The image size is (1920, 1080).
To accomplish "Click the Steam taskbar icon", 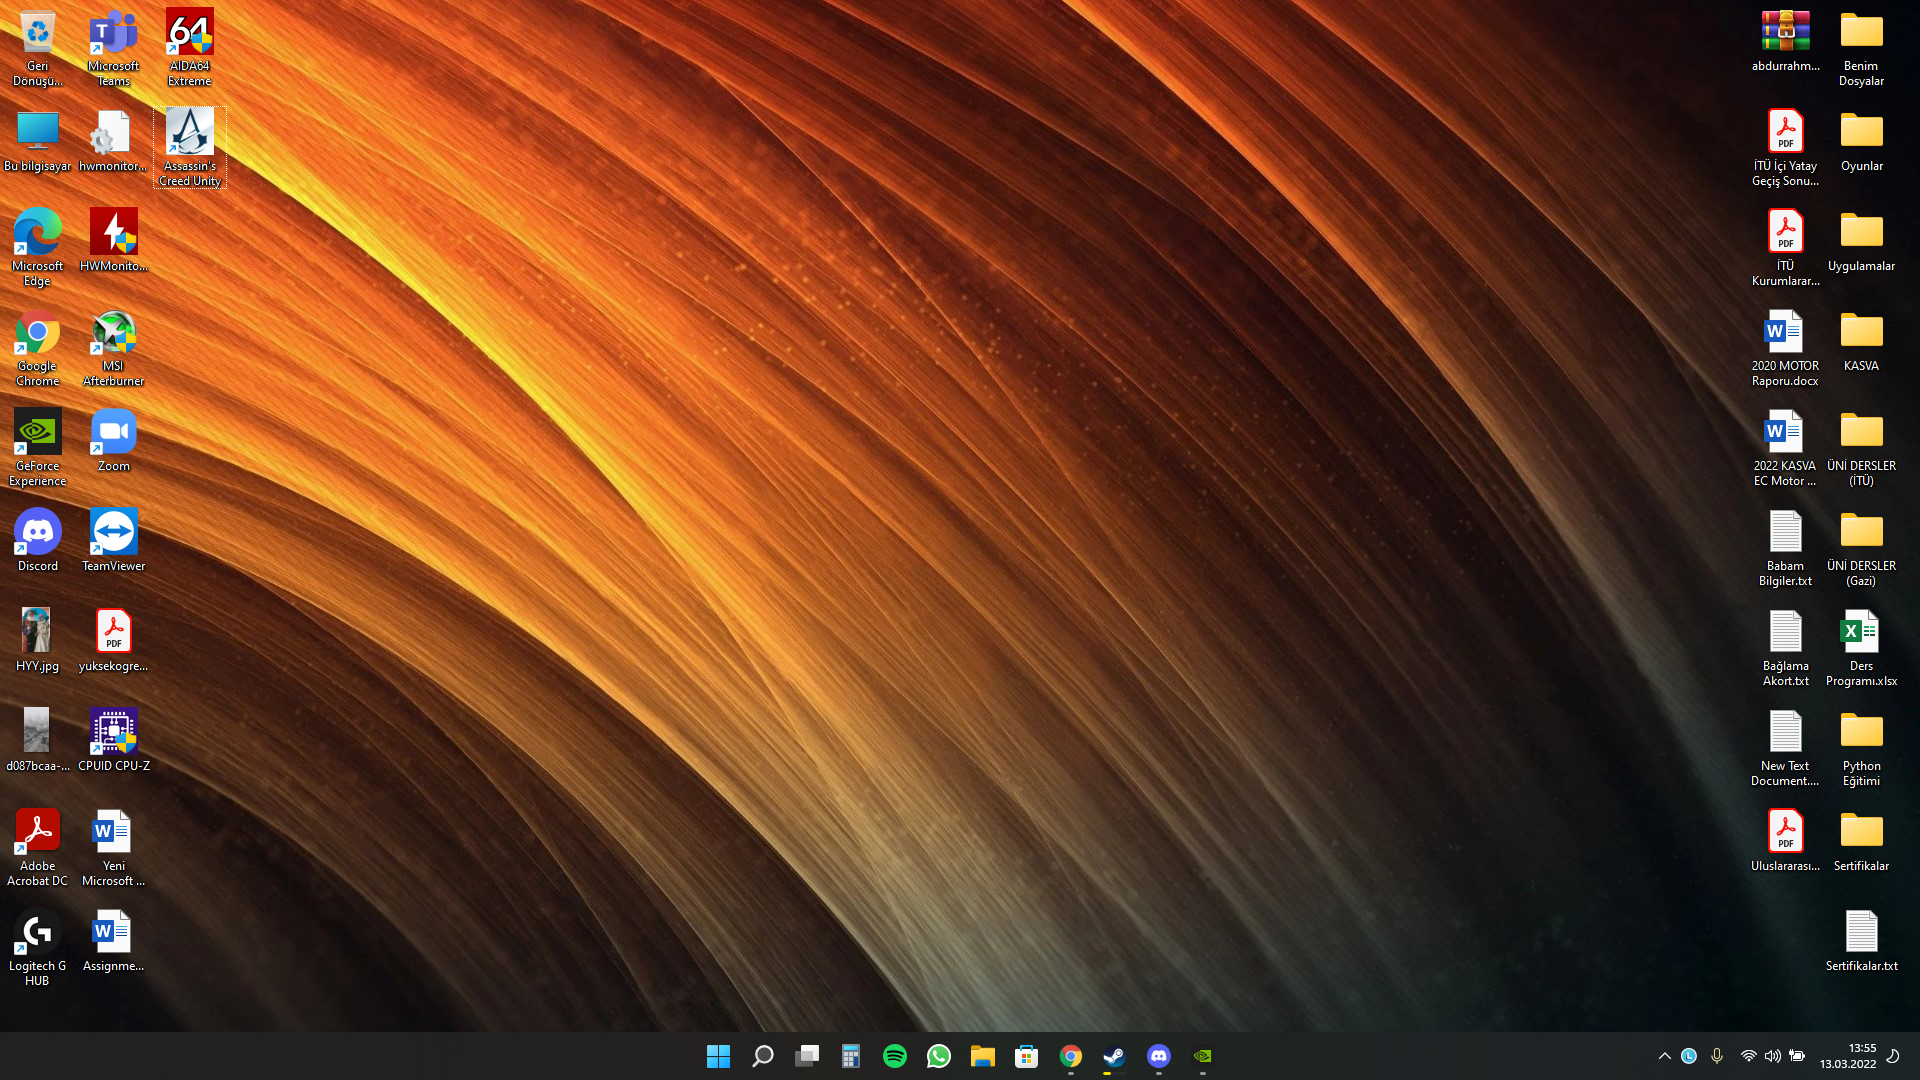I will click(x=1114, y=1056).
